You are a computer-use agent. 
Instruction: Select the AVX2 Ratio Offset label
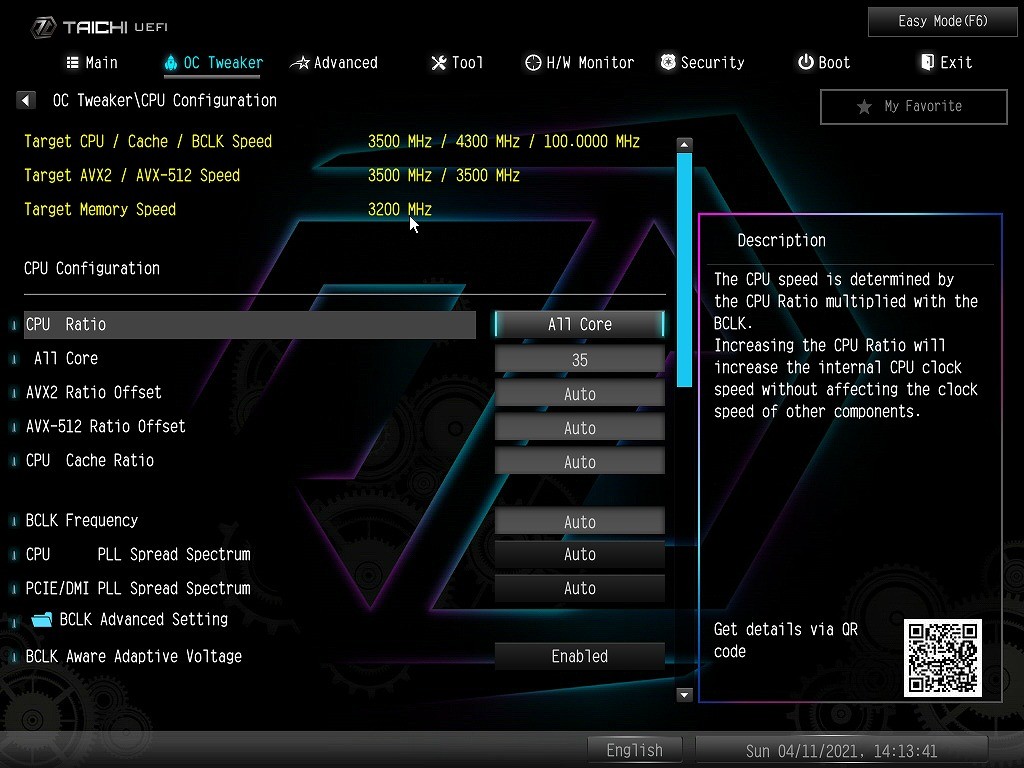point(93,392)
